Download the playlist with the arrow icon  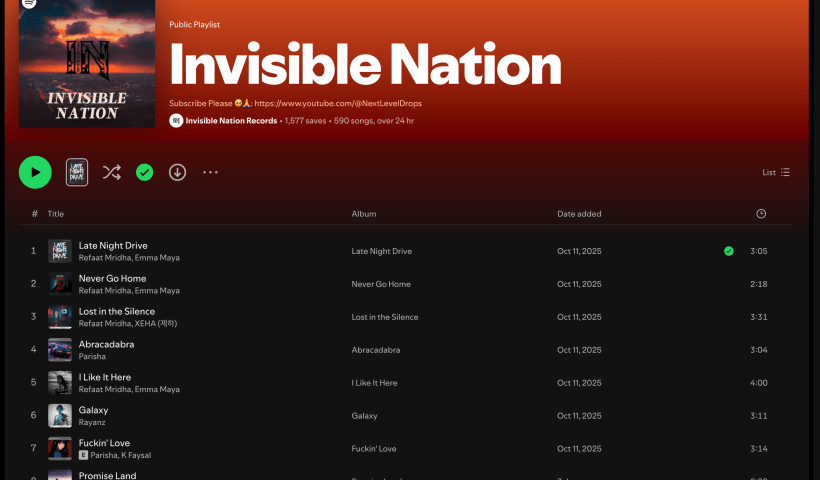pyautogui.click(x=177, y=172)
